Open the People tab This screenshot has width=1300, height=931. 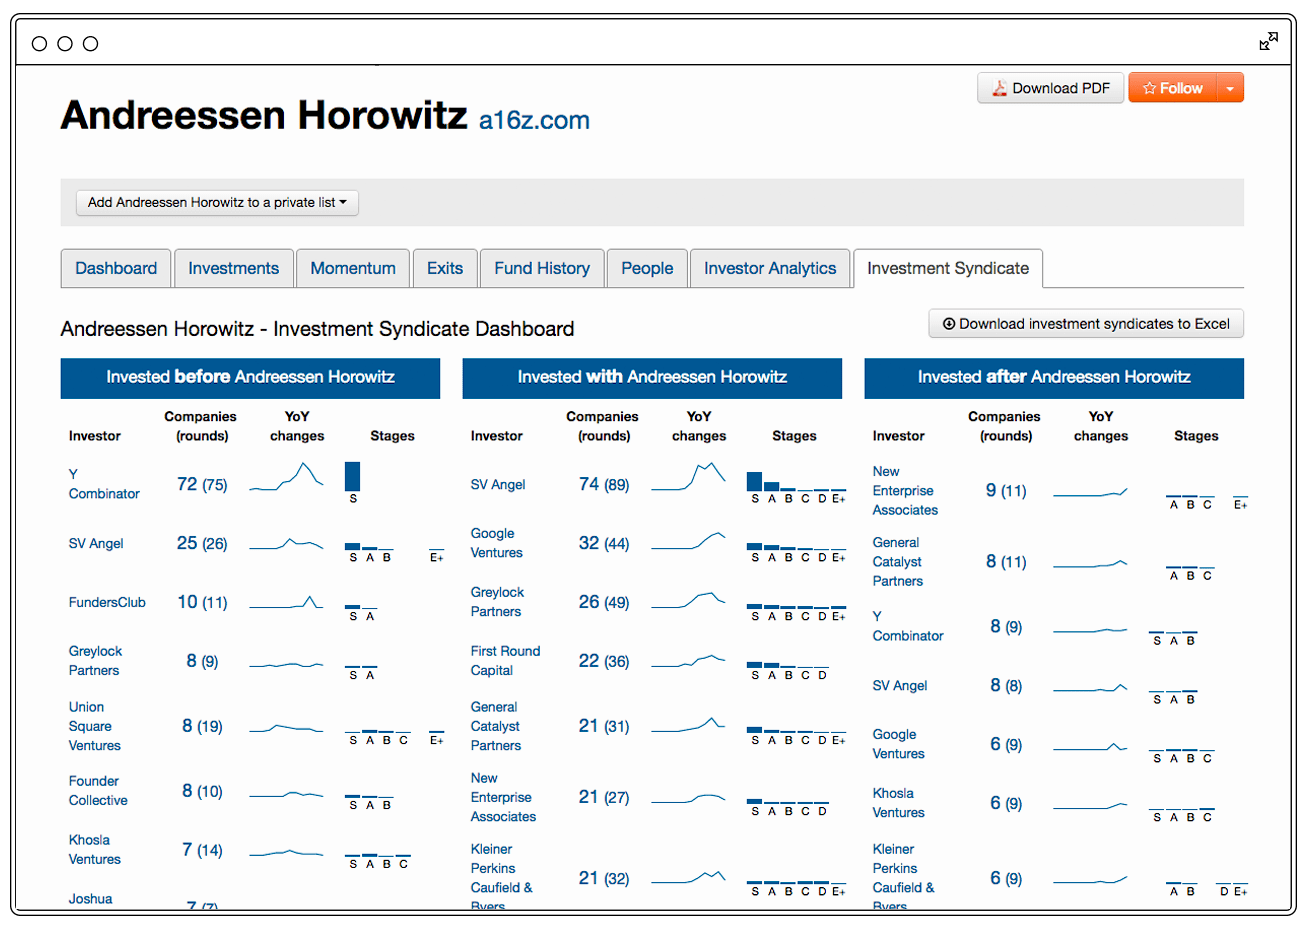647,268
